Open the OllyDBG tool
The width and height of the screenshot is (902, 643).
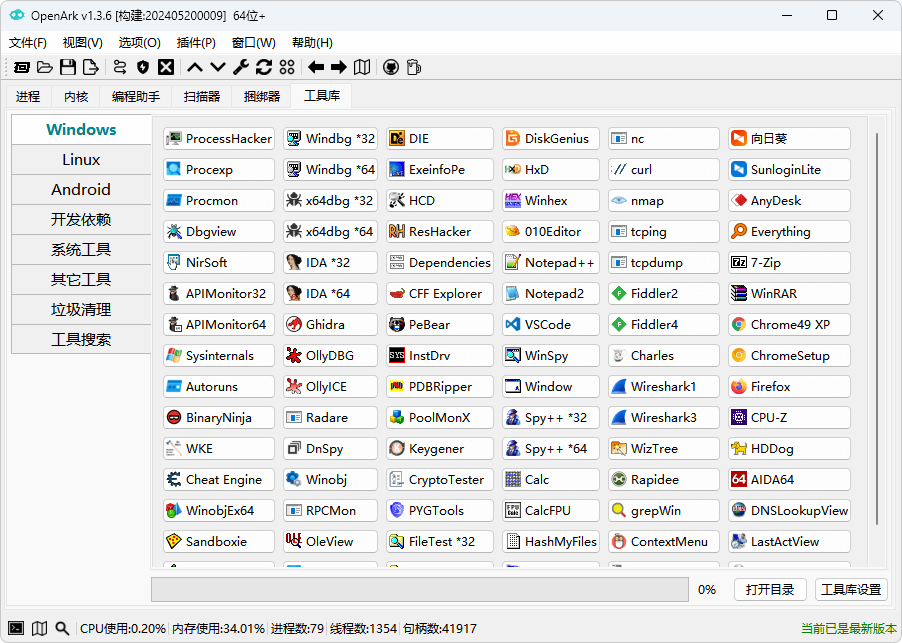click(x=330, y=355)
